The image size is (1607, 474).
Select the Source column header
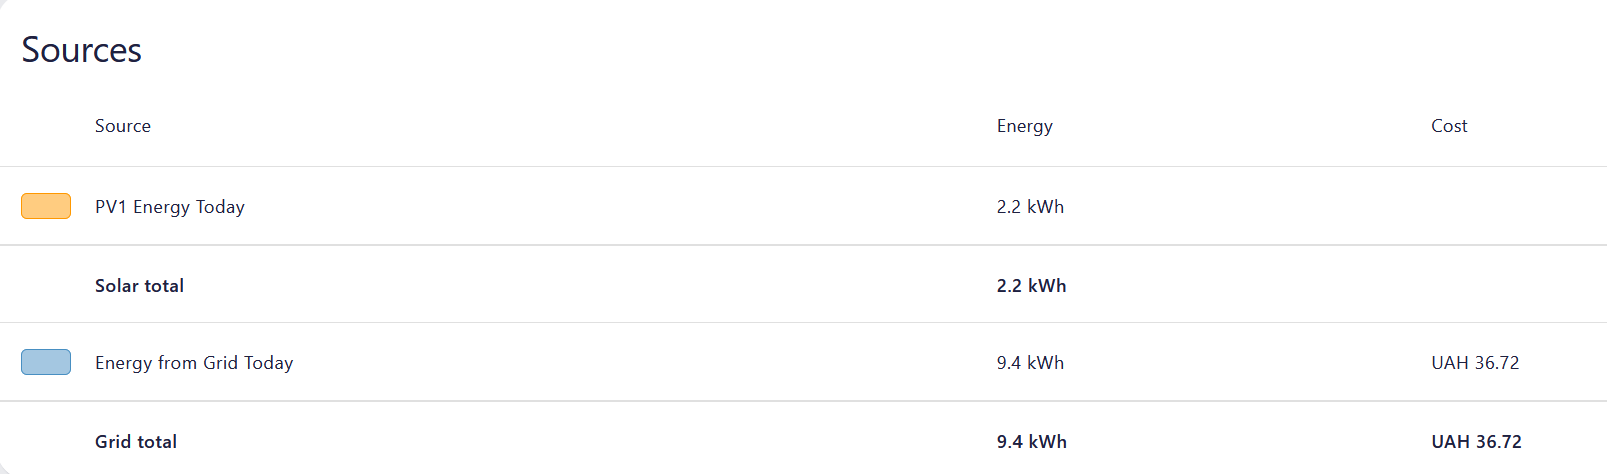point(123,126)
